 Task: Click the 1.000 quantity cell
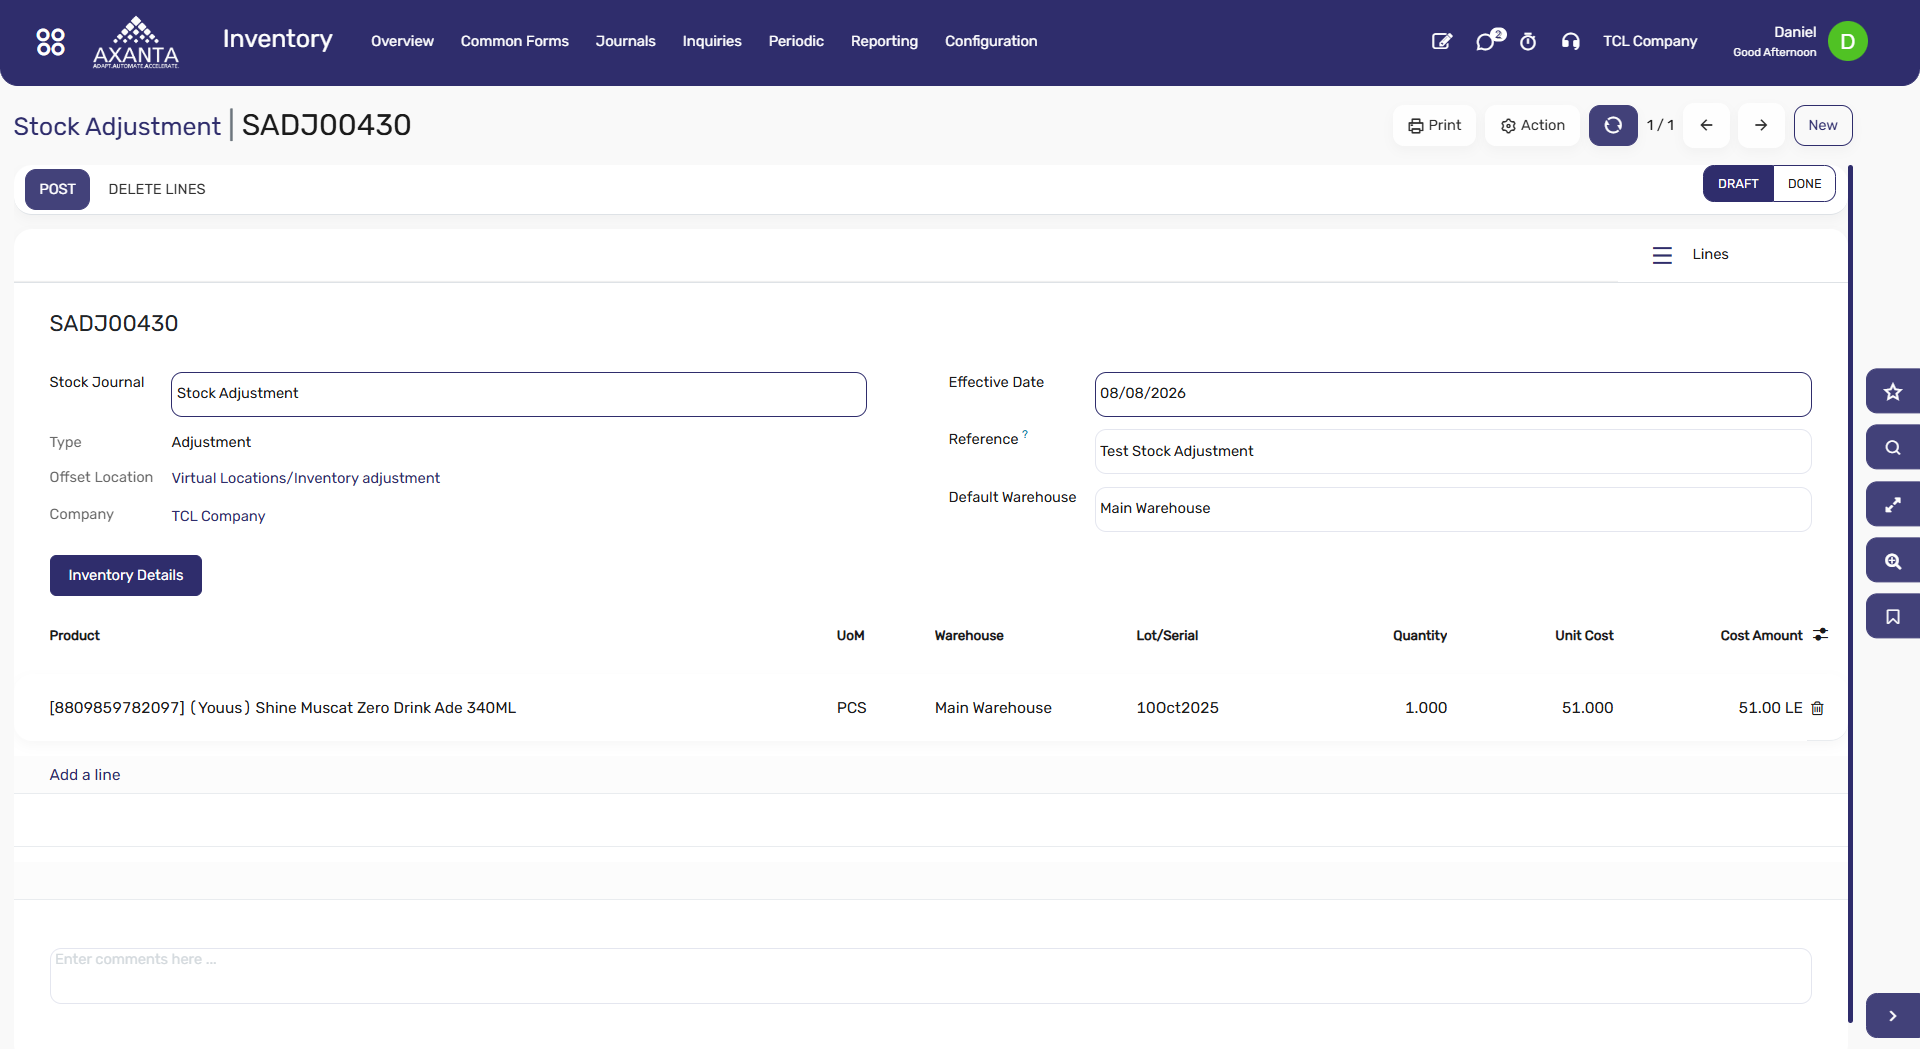click(1425, 708)
